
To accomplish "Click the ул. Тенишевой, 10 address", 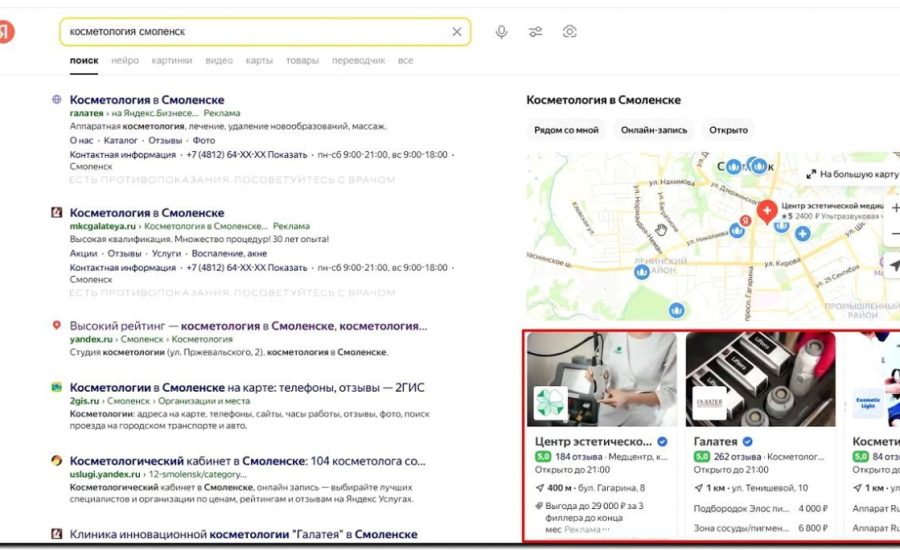I will tap(770, 488).
